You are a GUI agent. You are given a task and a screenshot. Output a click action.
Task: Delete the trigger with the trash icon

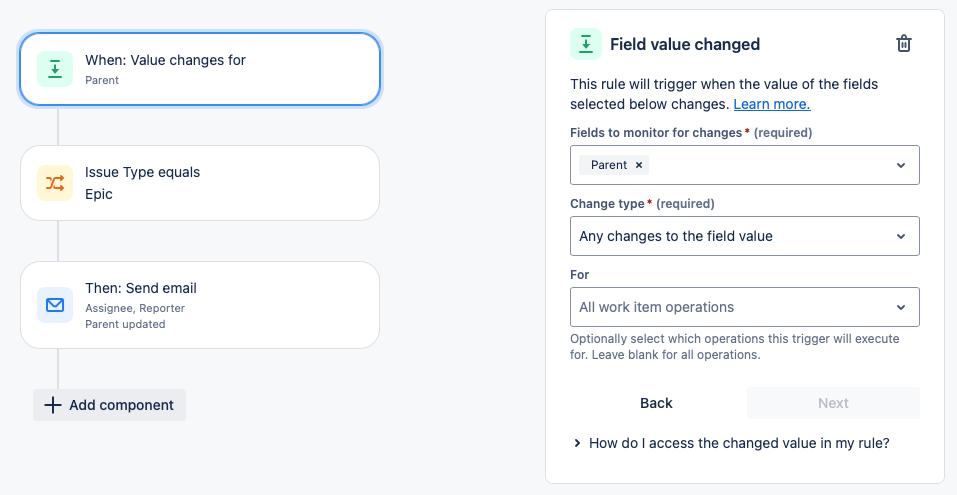point(903,43)
